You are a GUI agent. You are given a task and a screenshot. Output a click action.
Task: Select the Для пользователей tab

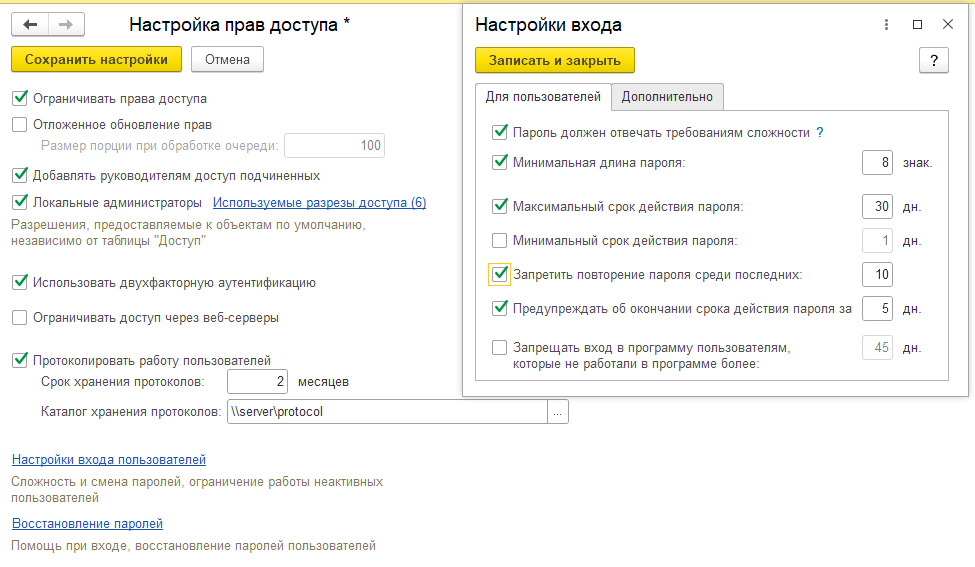tap(543, 97)
